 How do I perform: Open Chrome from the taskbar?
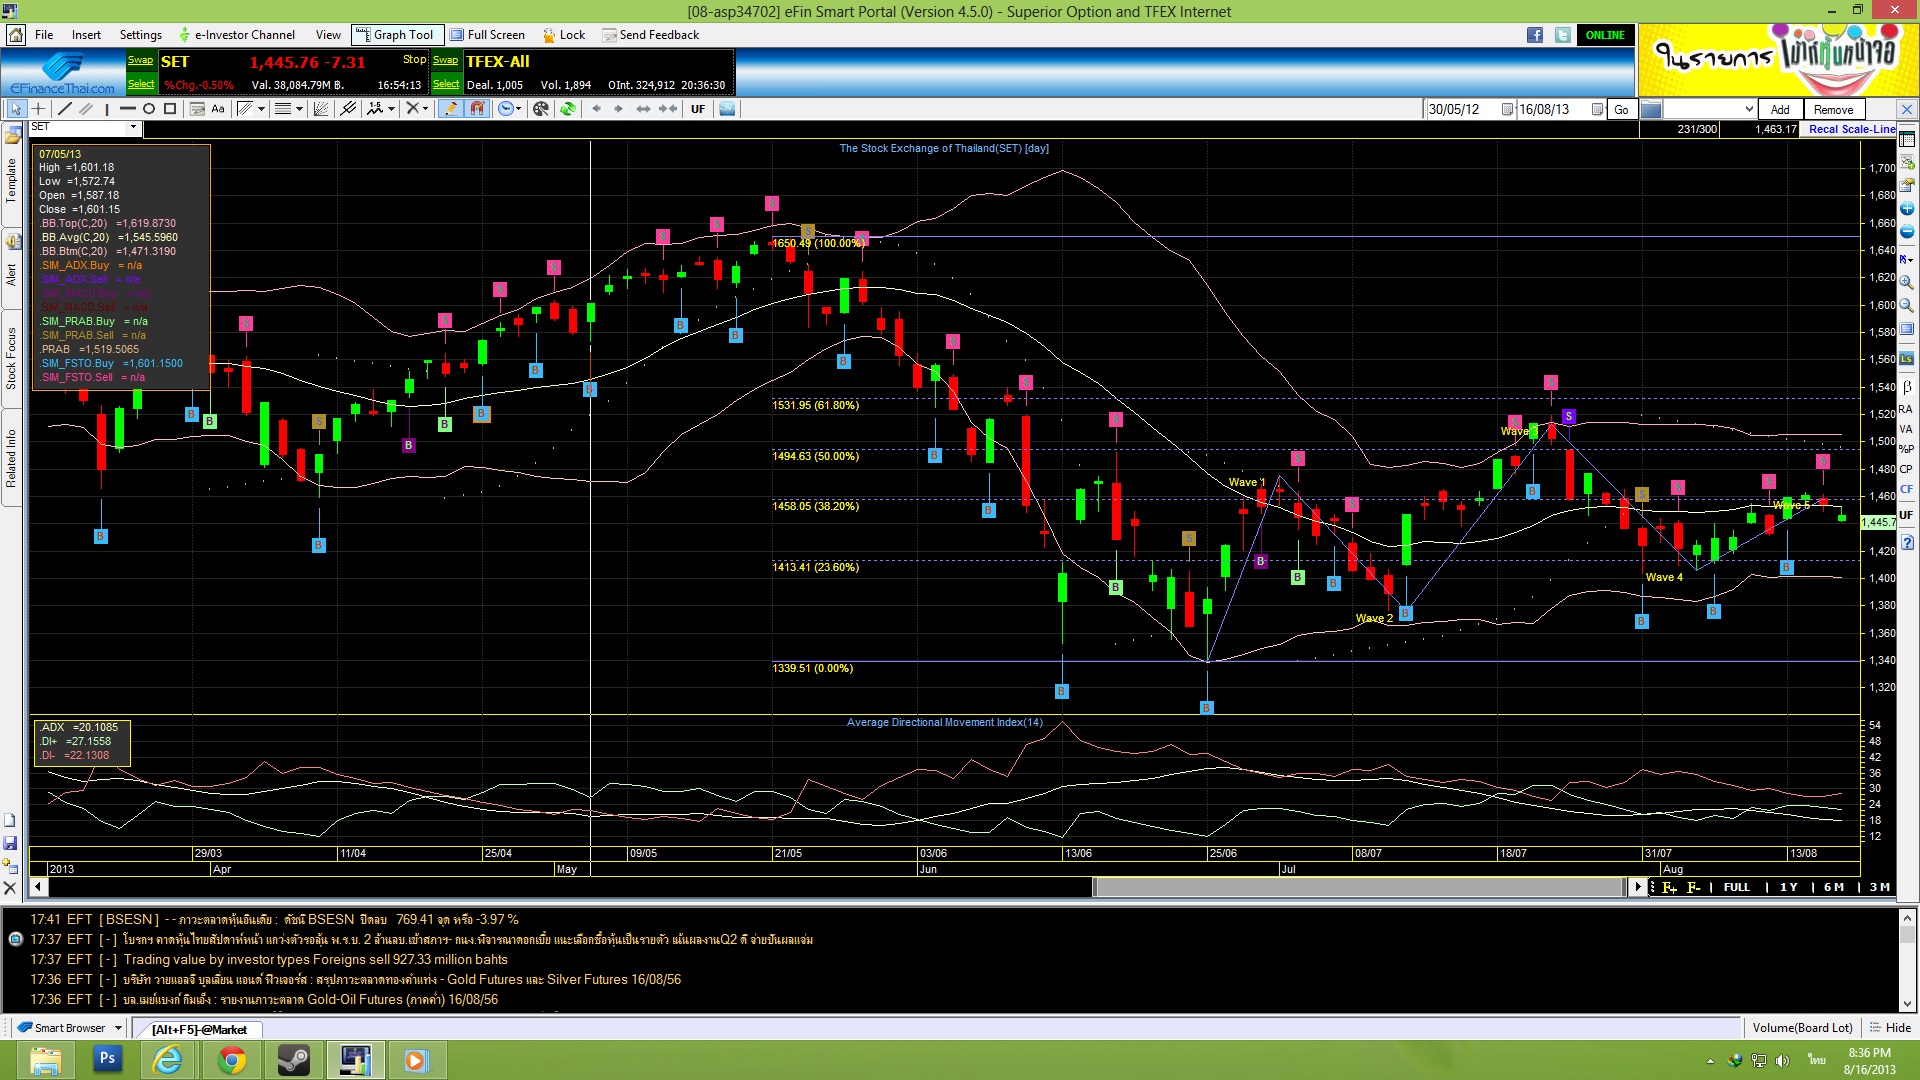232,1060
